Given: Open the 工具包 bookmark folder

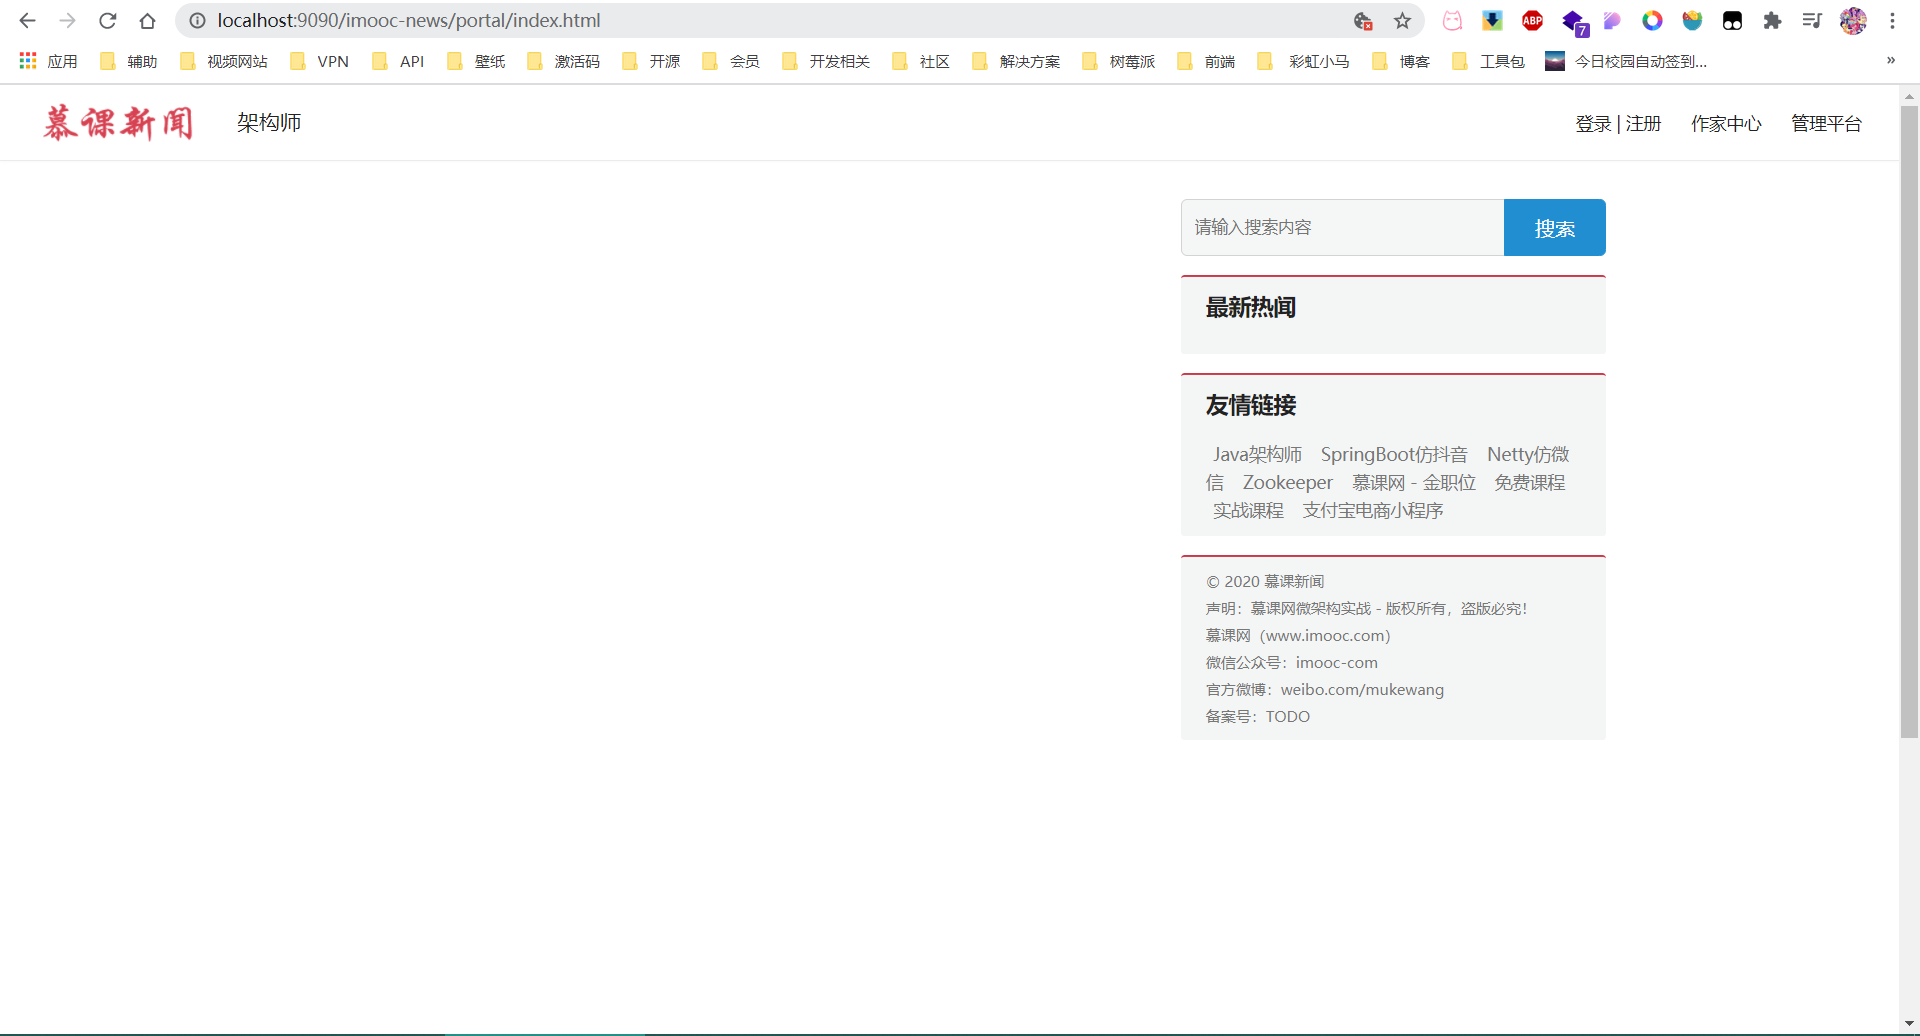Looking at the screenshot, I should [x=1489, y=61].
